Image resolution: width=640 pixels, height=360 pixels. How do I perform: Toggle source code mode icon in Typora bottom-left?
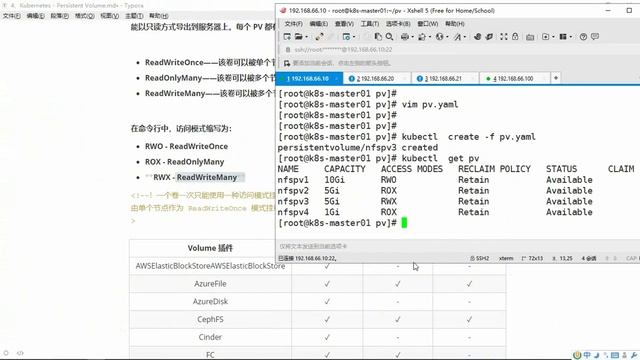pos(20,353)
